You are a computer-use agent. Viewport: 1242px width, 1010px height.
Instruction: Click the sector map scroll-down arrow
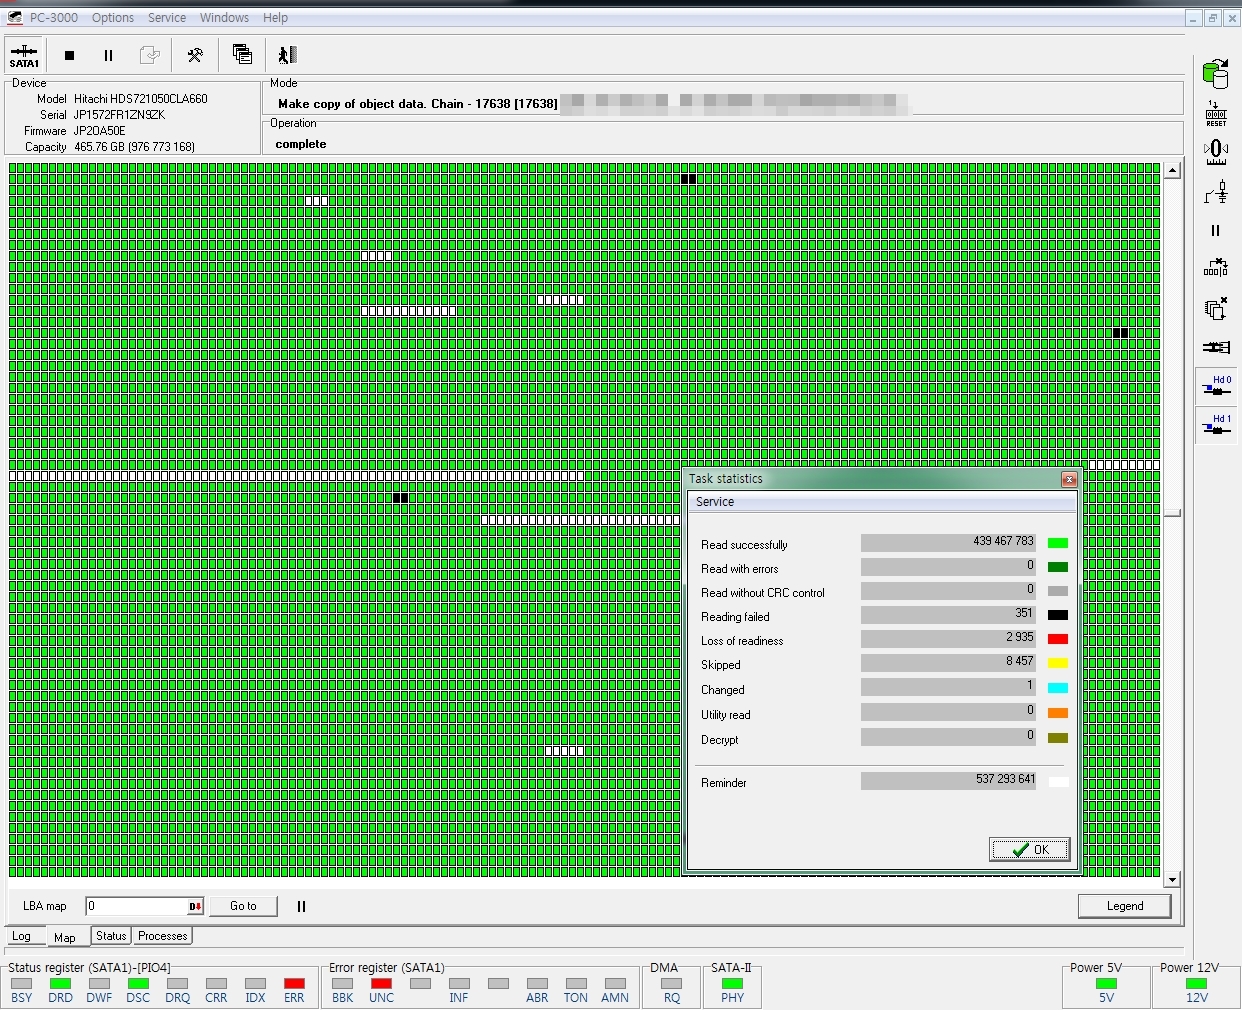click(1172, 880)
